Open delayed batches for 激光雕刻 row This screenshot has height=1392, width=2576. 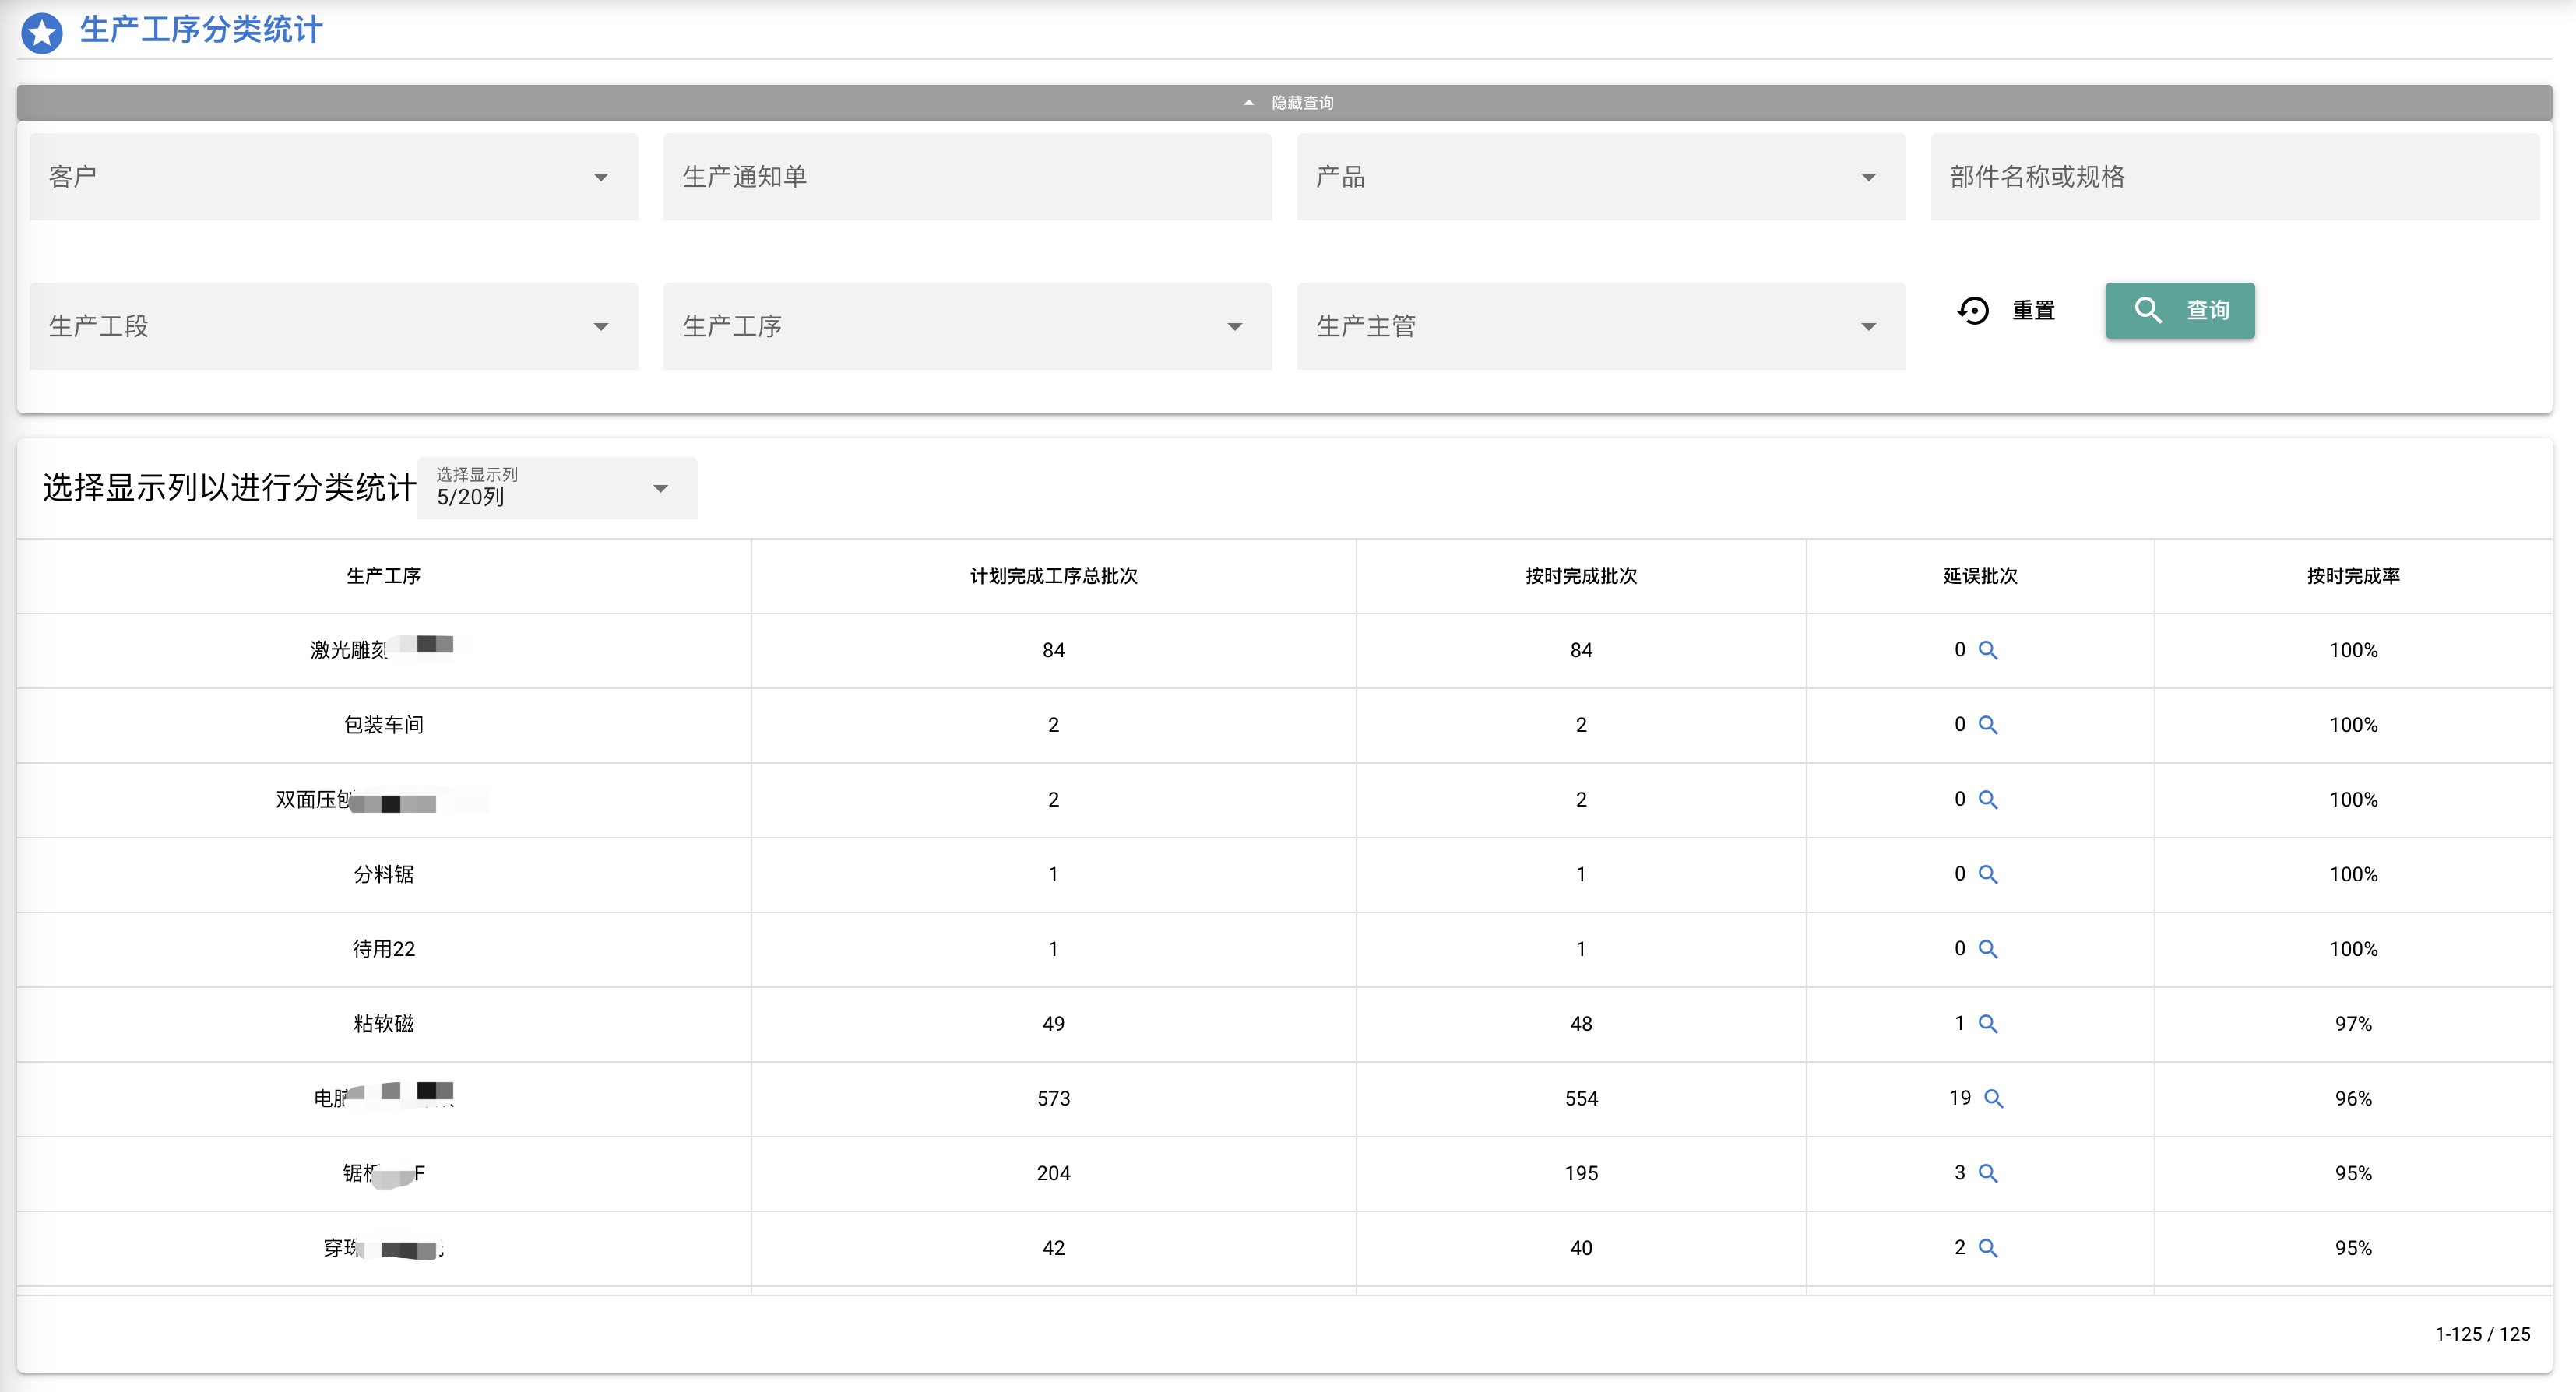[1988, 650]
